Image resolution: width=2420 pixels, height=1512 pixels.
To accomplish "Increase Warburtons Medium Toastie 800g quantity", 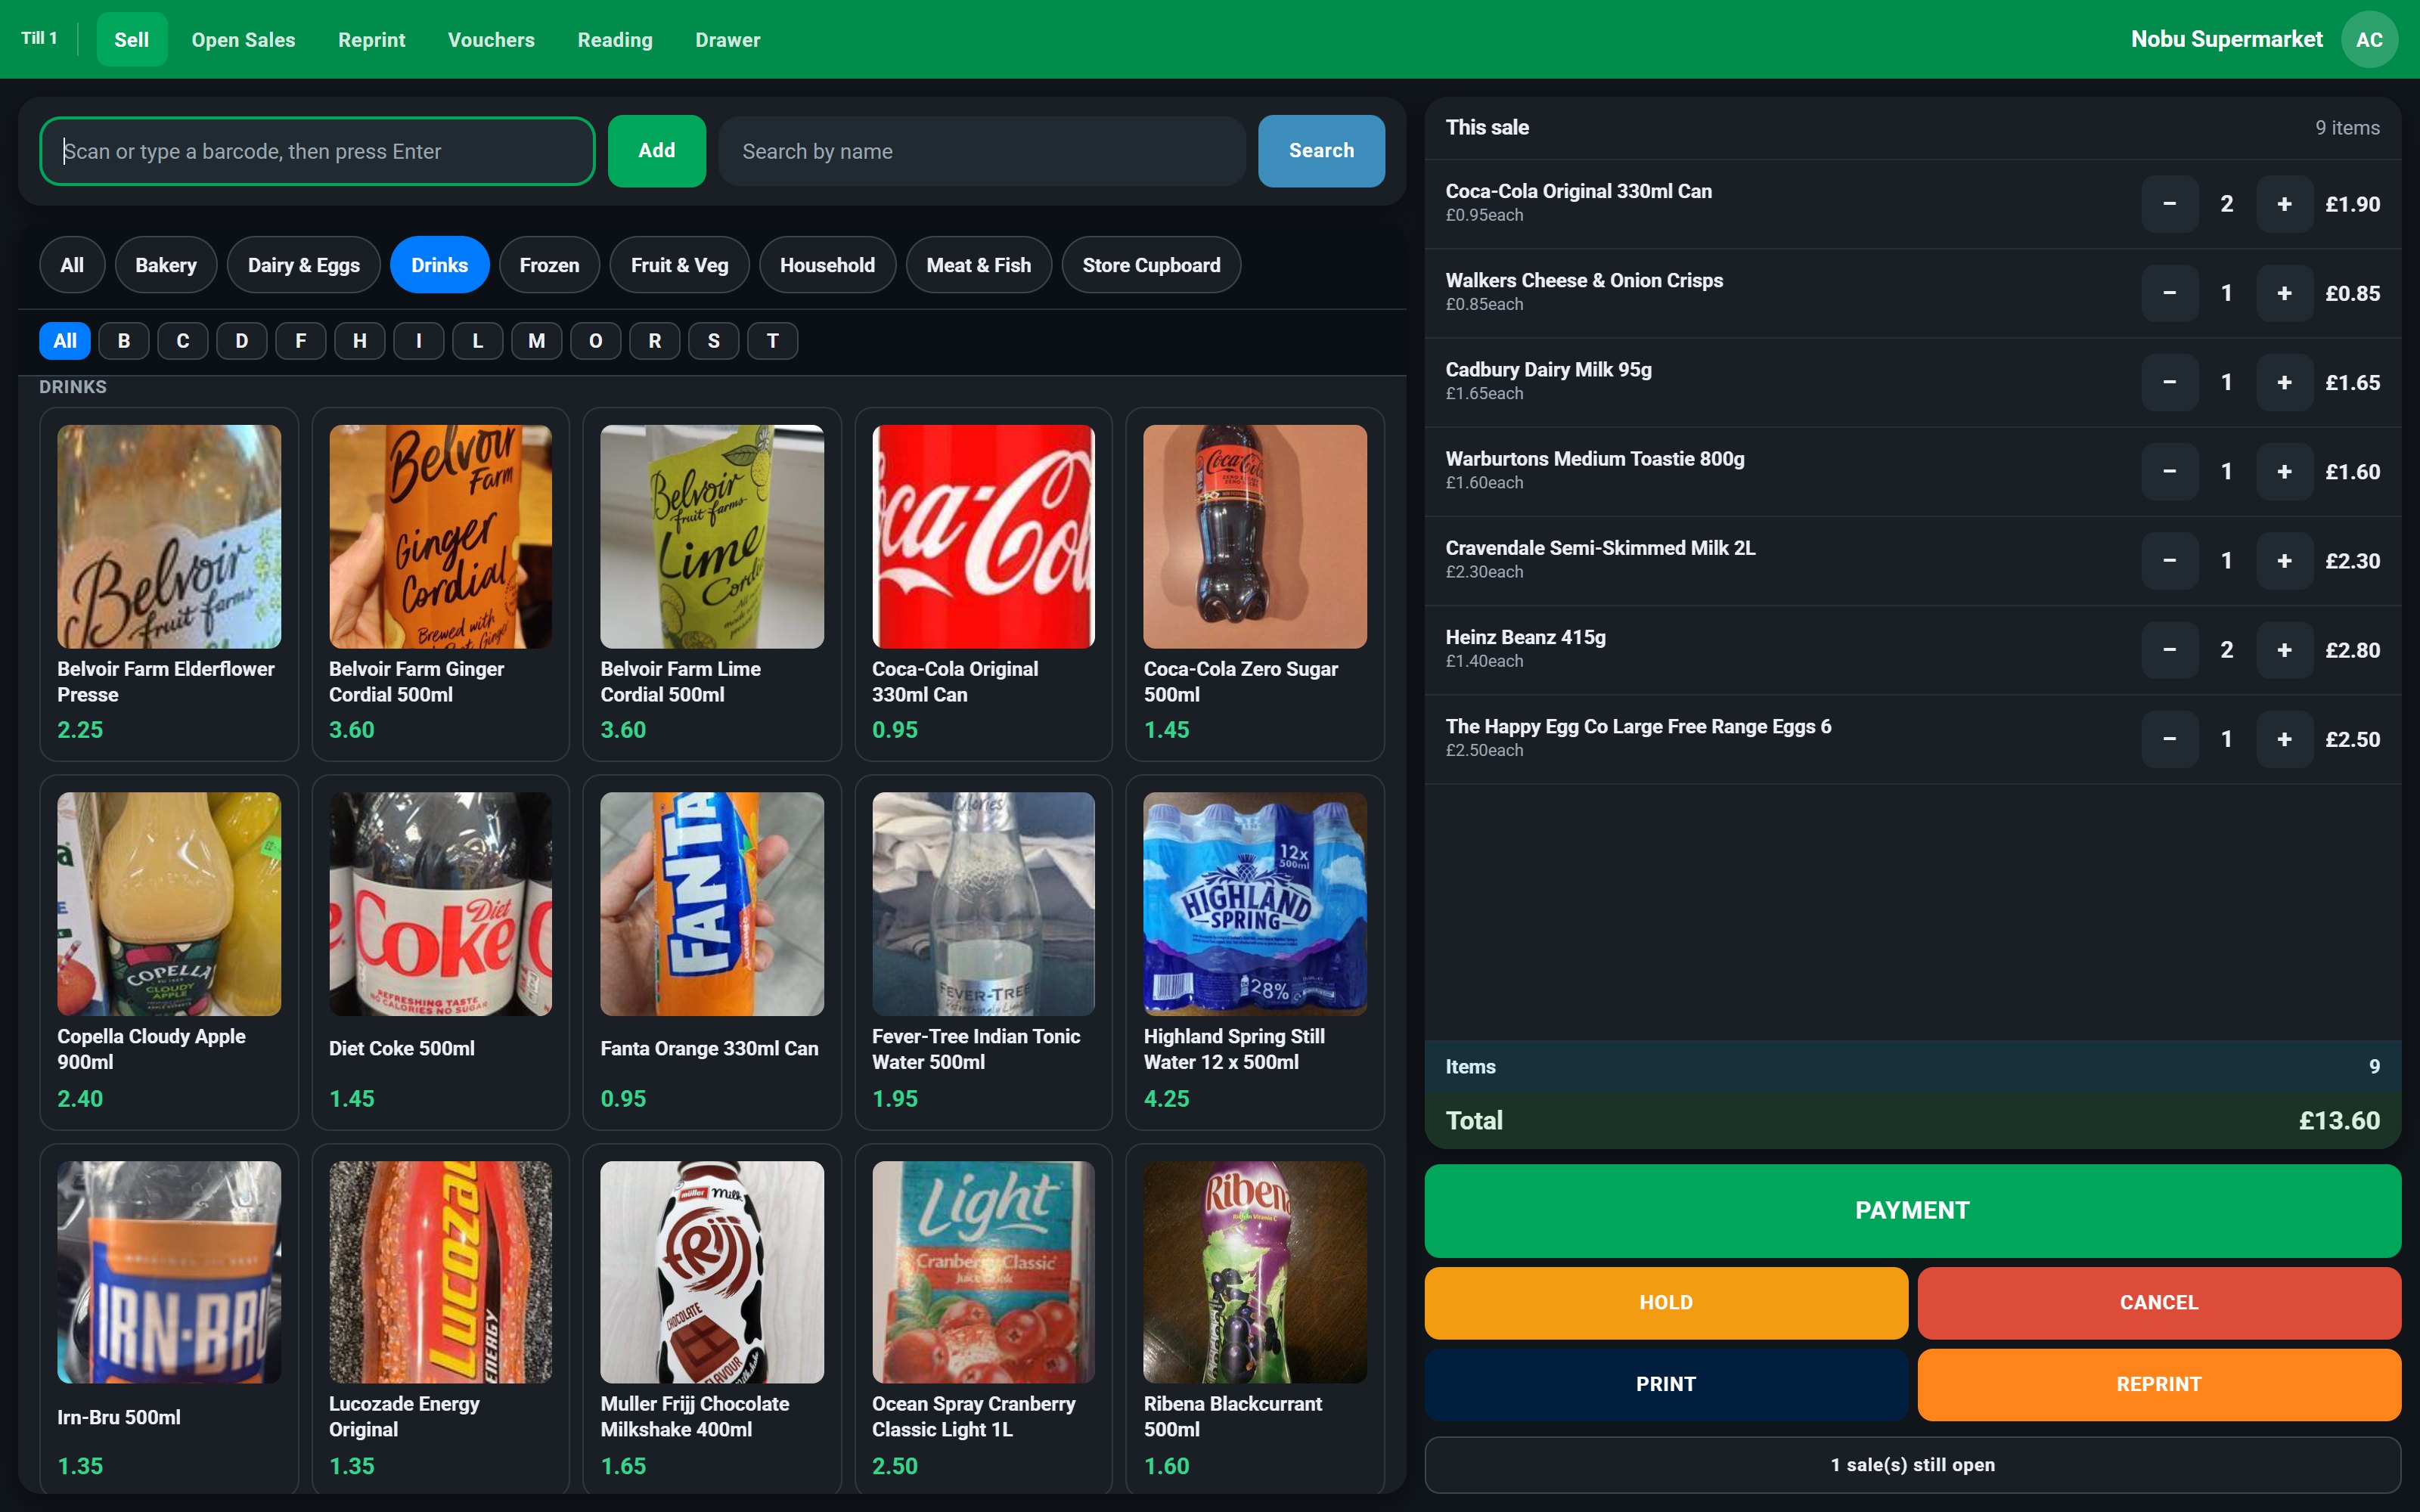I will [2284, 471].
